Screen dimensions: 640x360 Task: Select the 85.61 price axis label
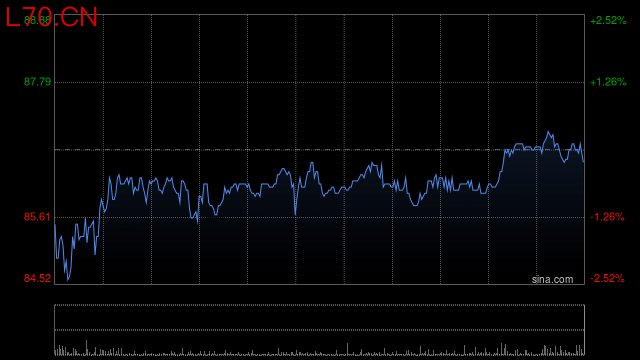click(x=37, y=217)
